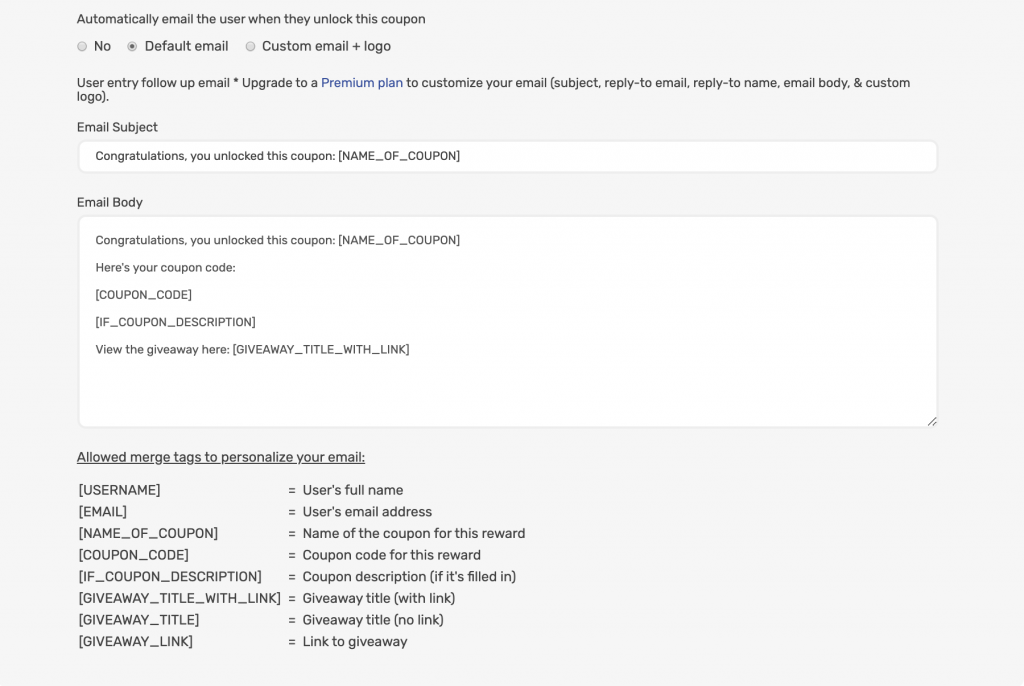Click the [EMAIL] merge tag
The height and width of the screenshot is (686, 1024).
103,512
